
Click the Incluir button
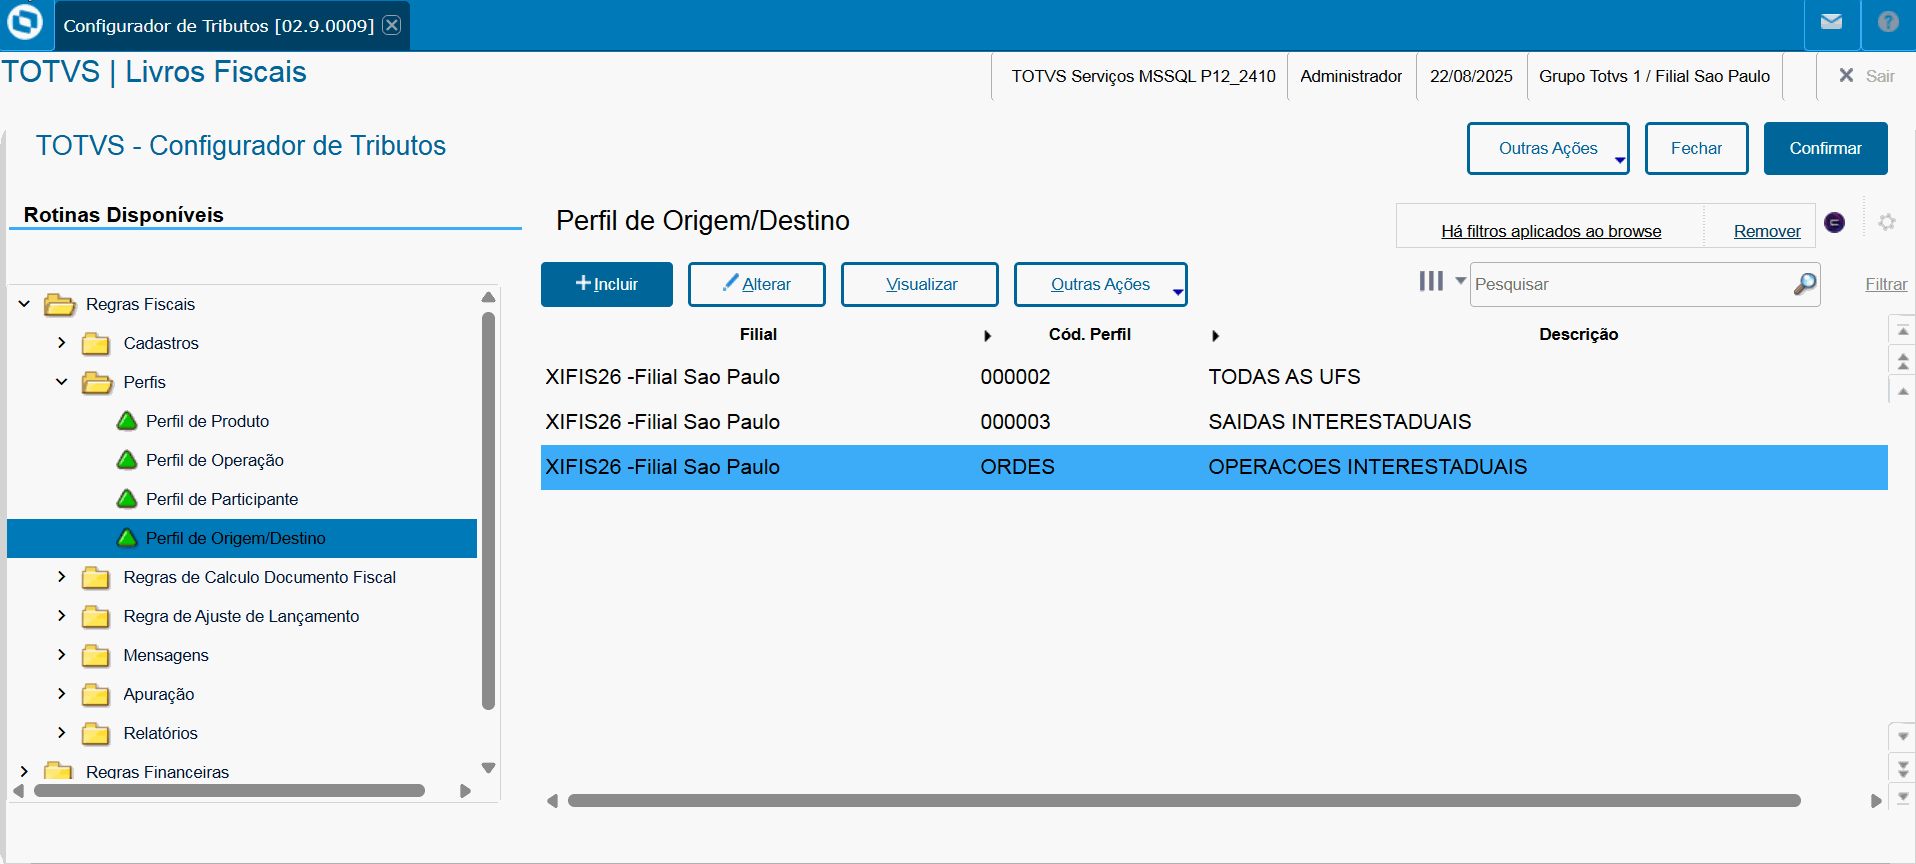point(607,284)
